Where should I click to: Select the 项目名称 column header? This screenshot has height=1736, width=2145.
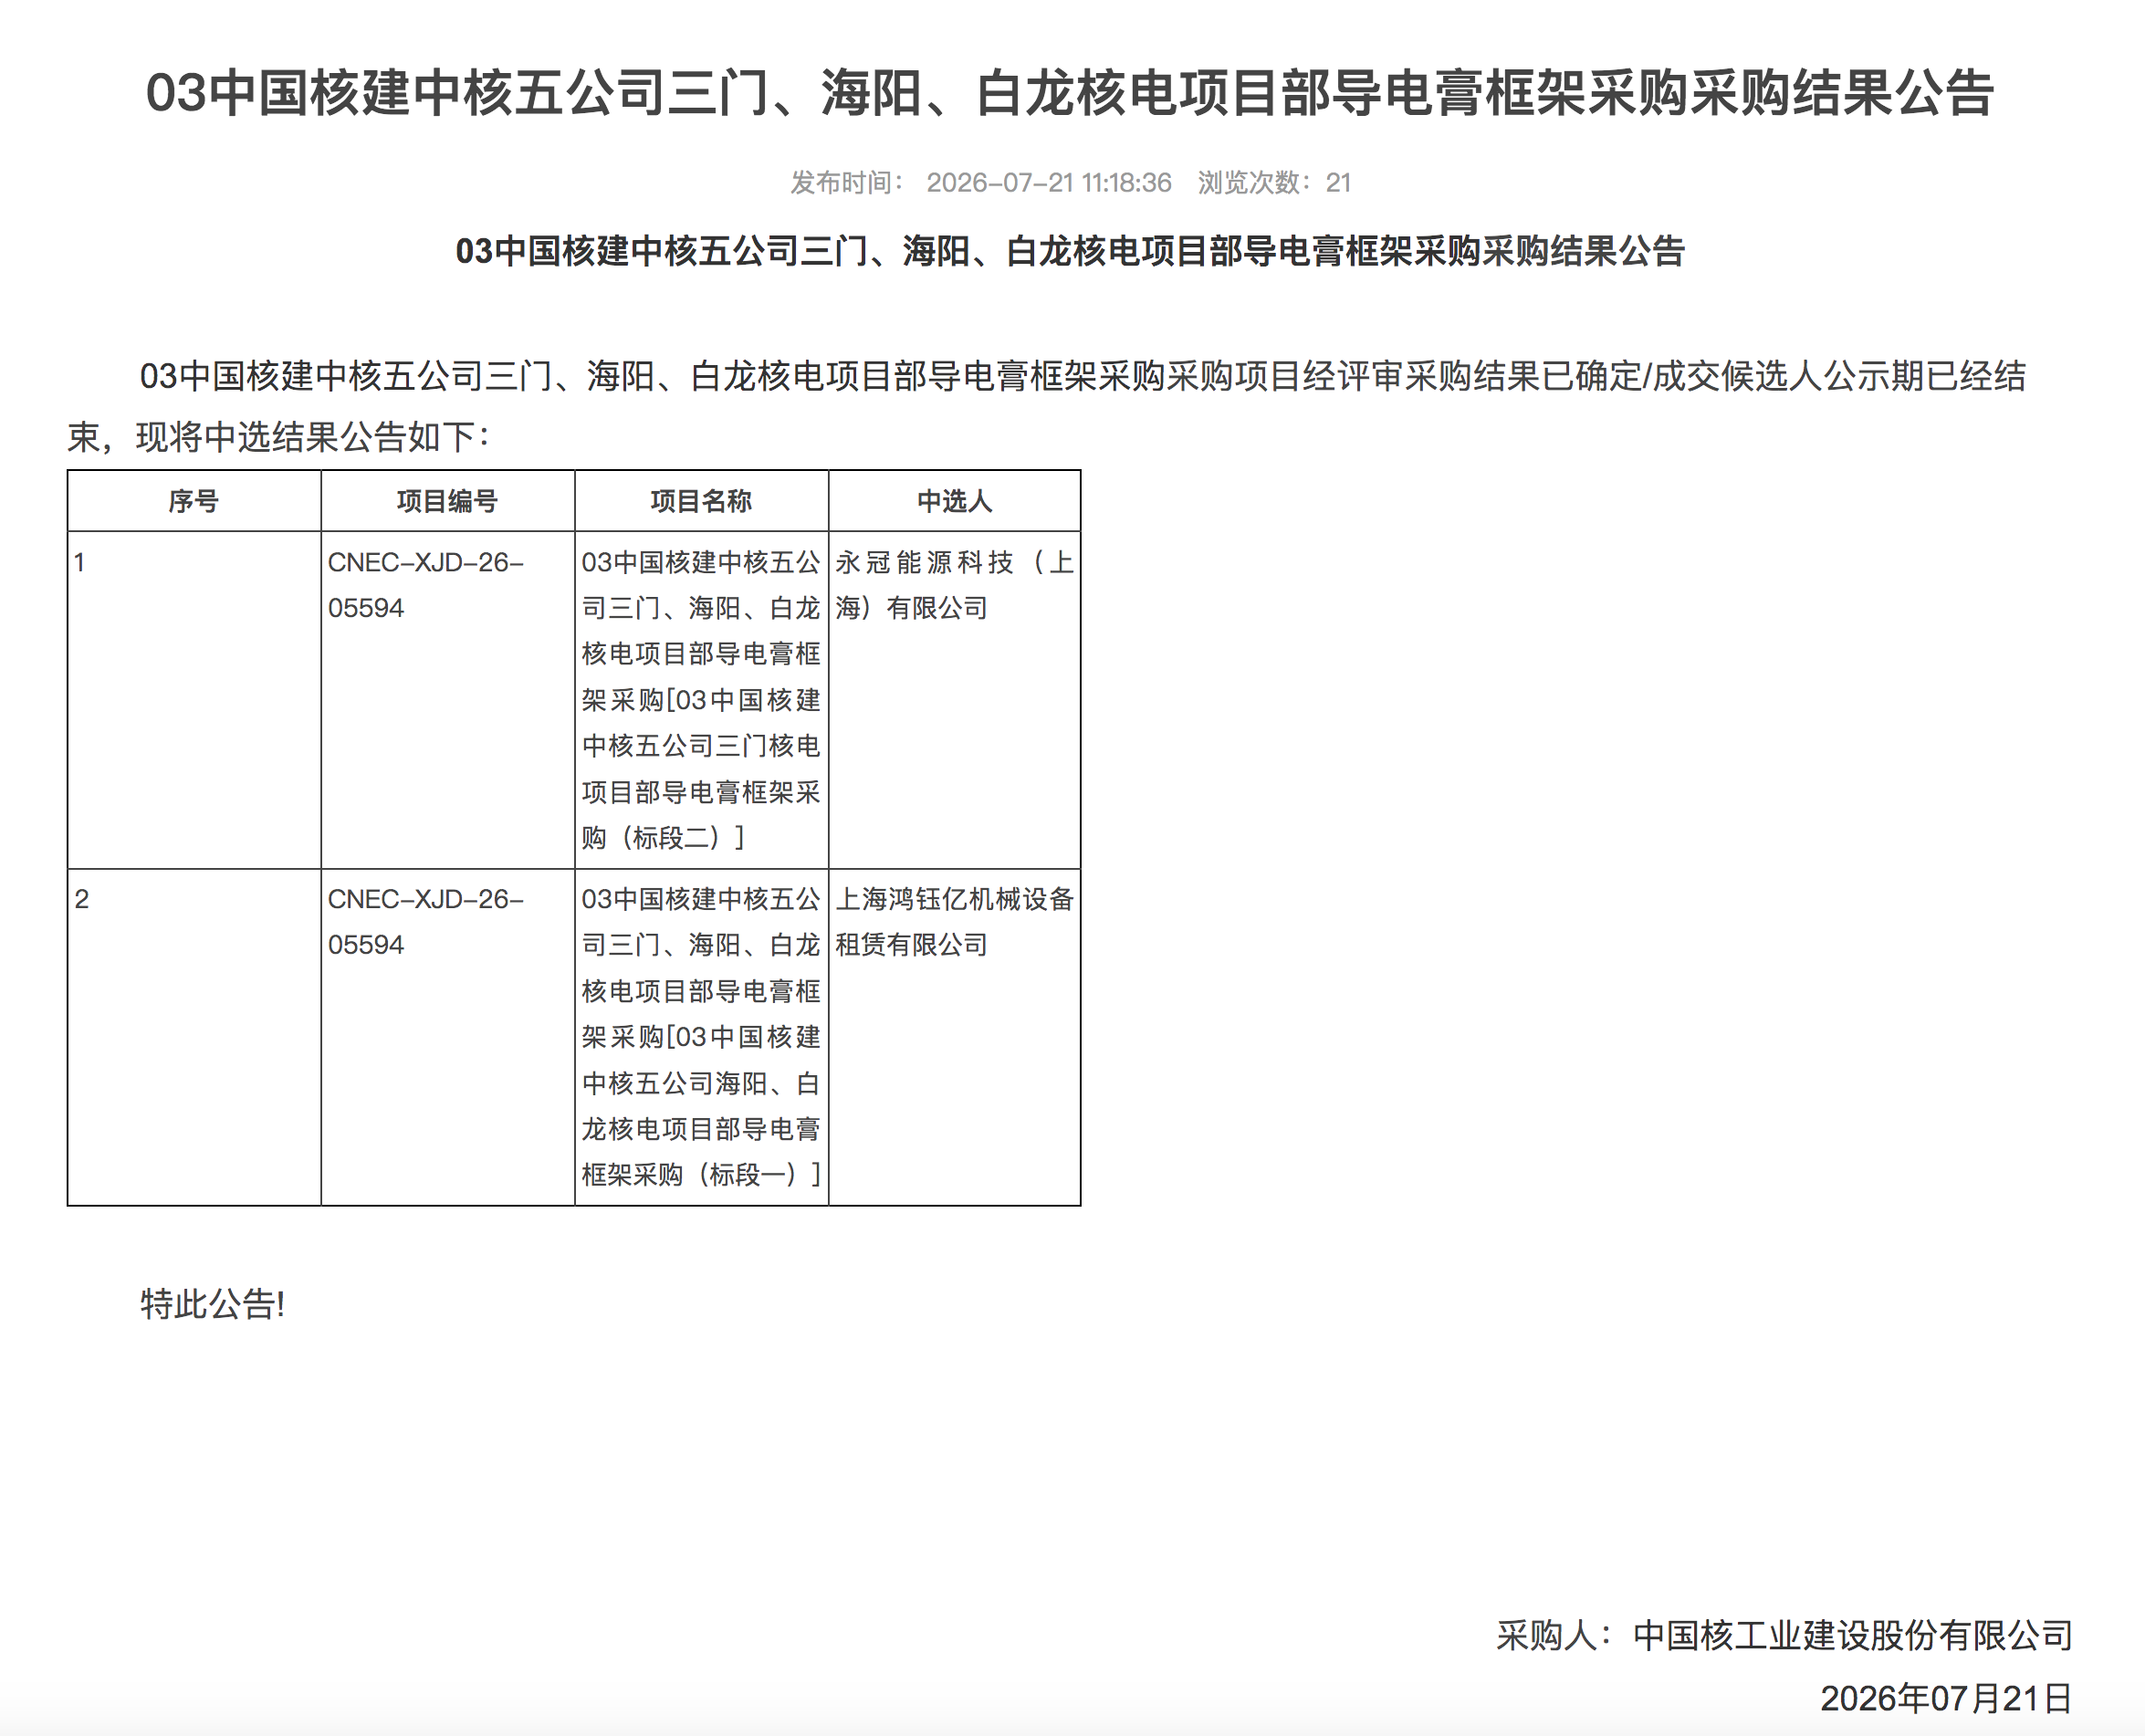pos(701,501)
